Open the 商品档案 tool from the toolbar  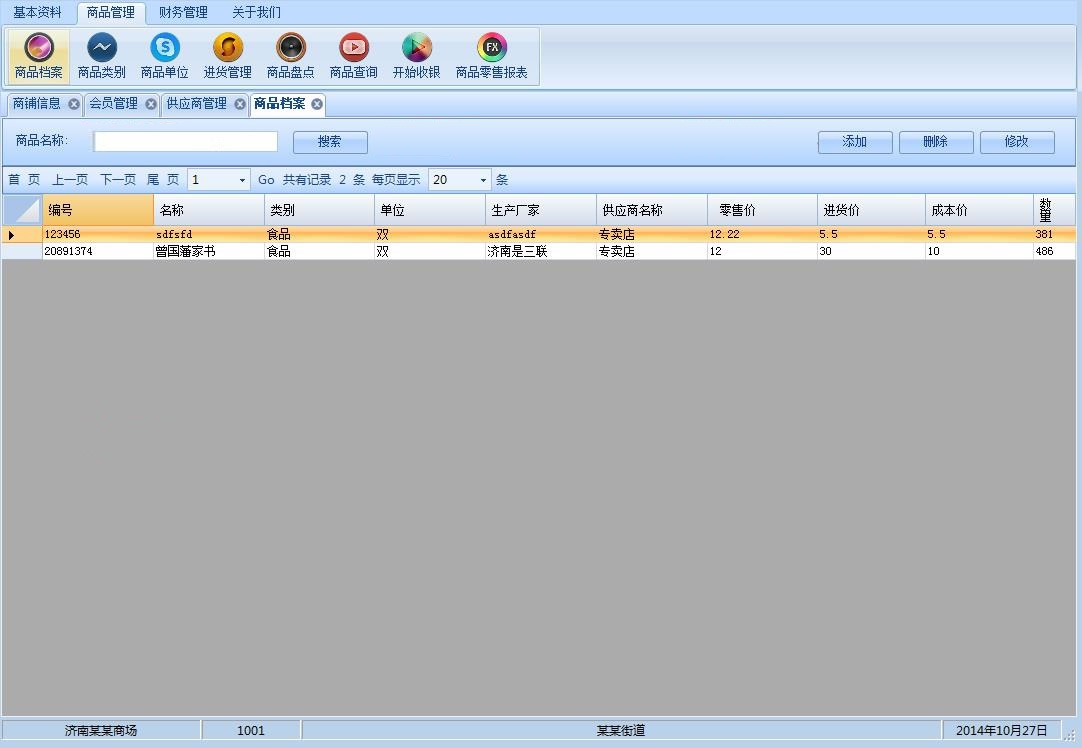tap(38, 55)
